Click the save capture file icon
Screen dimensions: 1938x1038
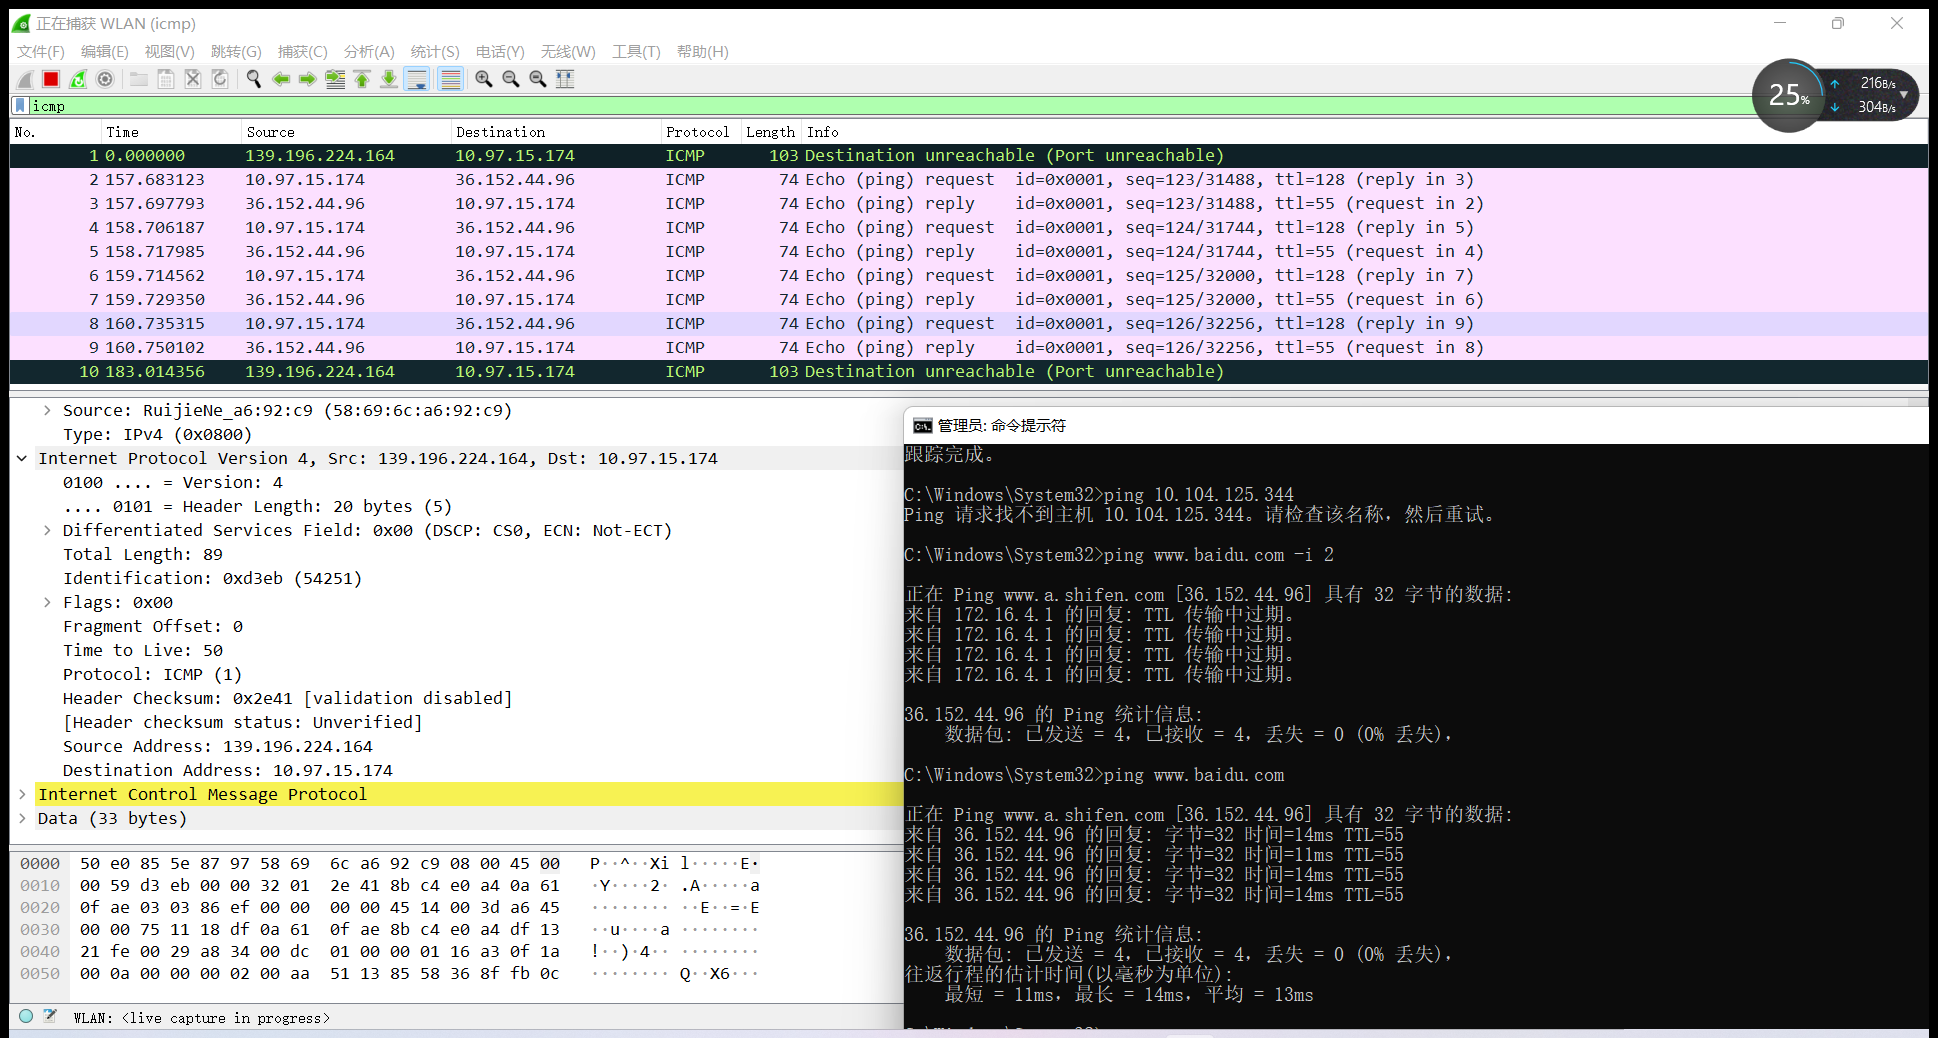(166, 79)
